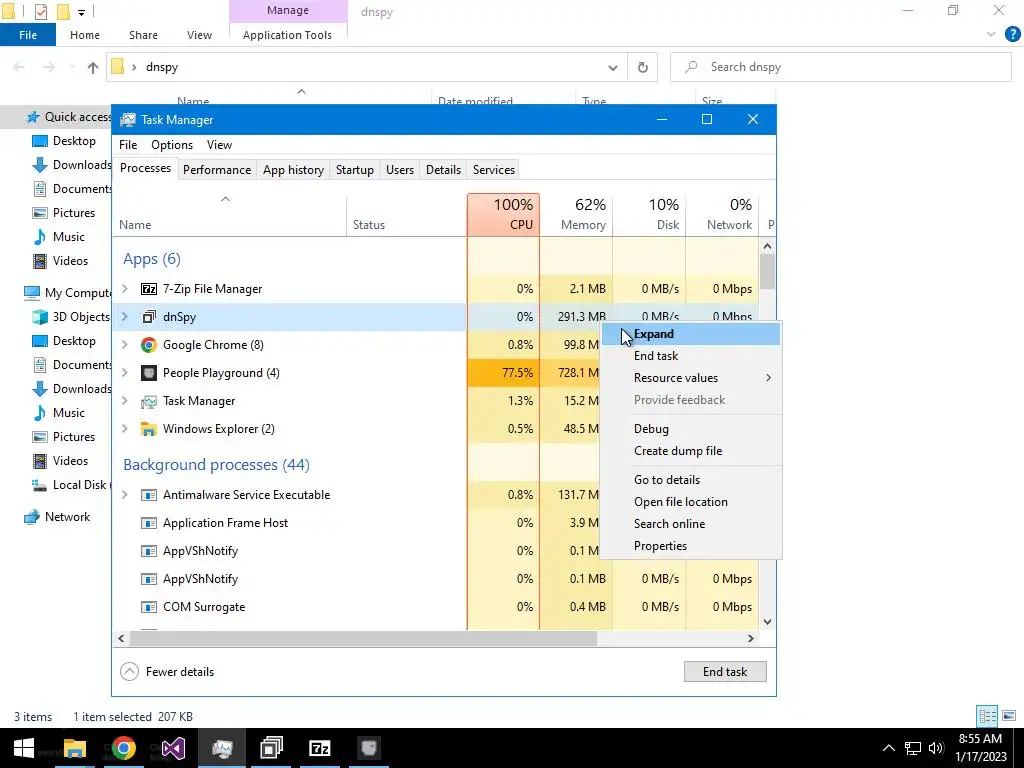Open Google Chrome from the taskbar
This screenshot has height=768, width=1024.
click(123, 748)
